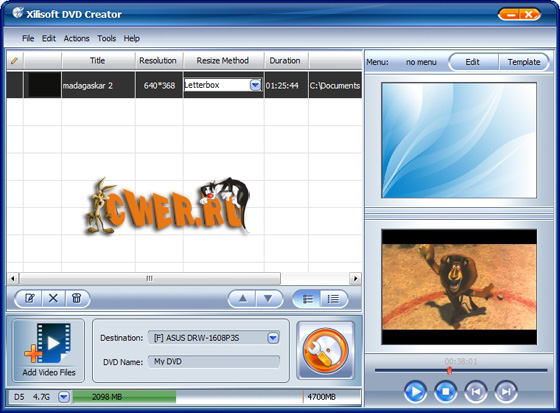Click the preview playback position slider
Image resolution: width=560 pixels, height=413 pixels.
(x=461, y=370)
